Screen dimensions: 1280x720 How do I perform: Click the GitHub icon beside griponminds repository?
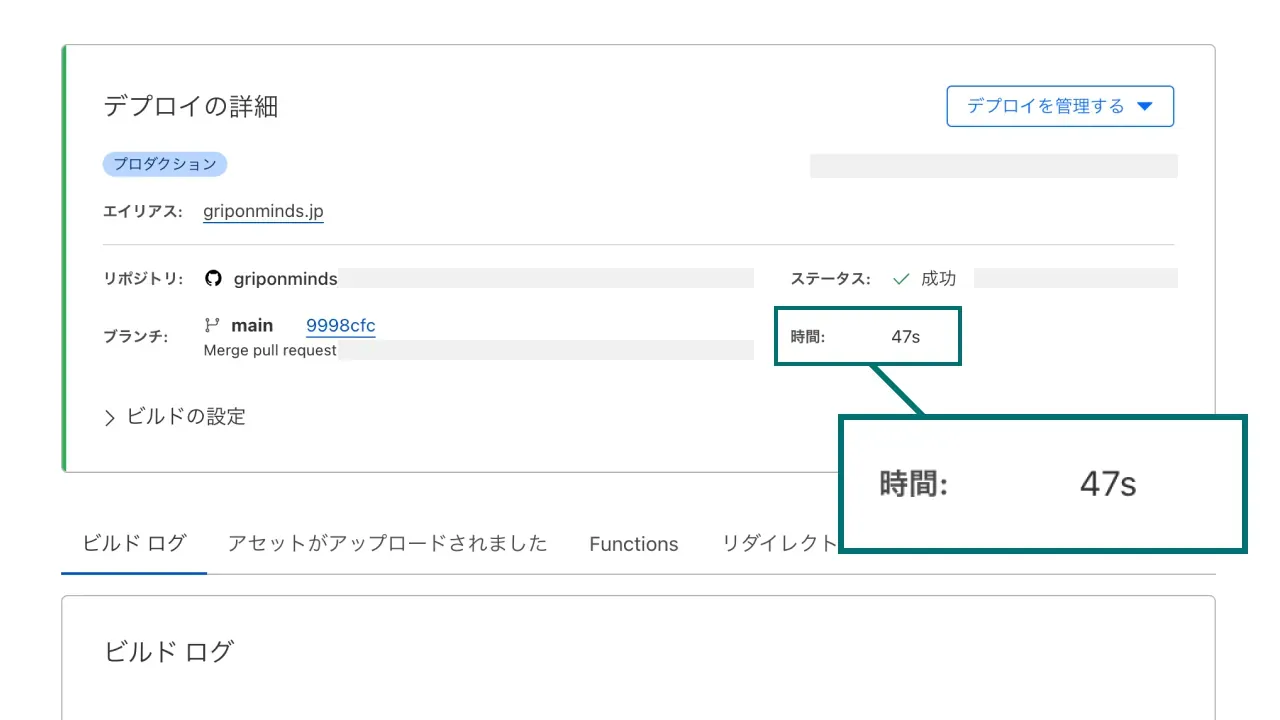coord(214,278)
